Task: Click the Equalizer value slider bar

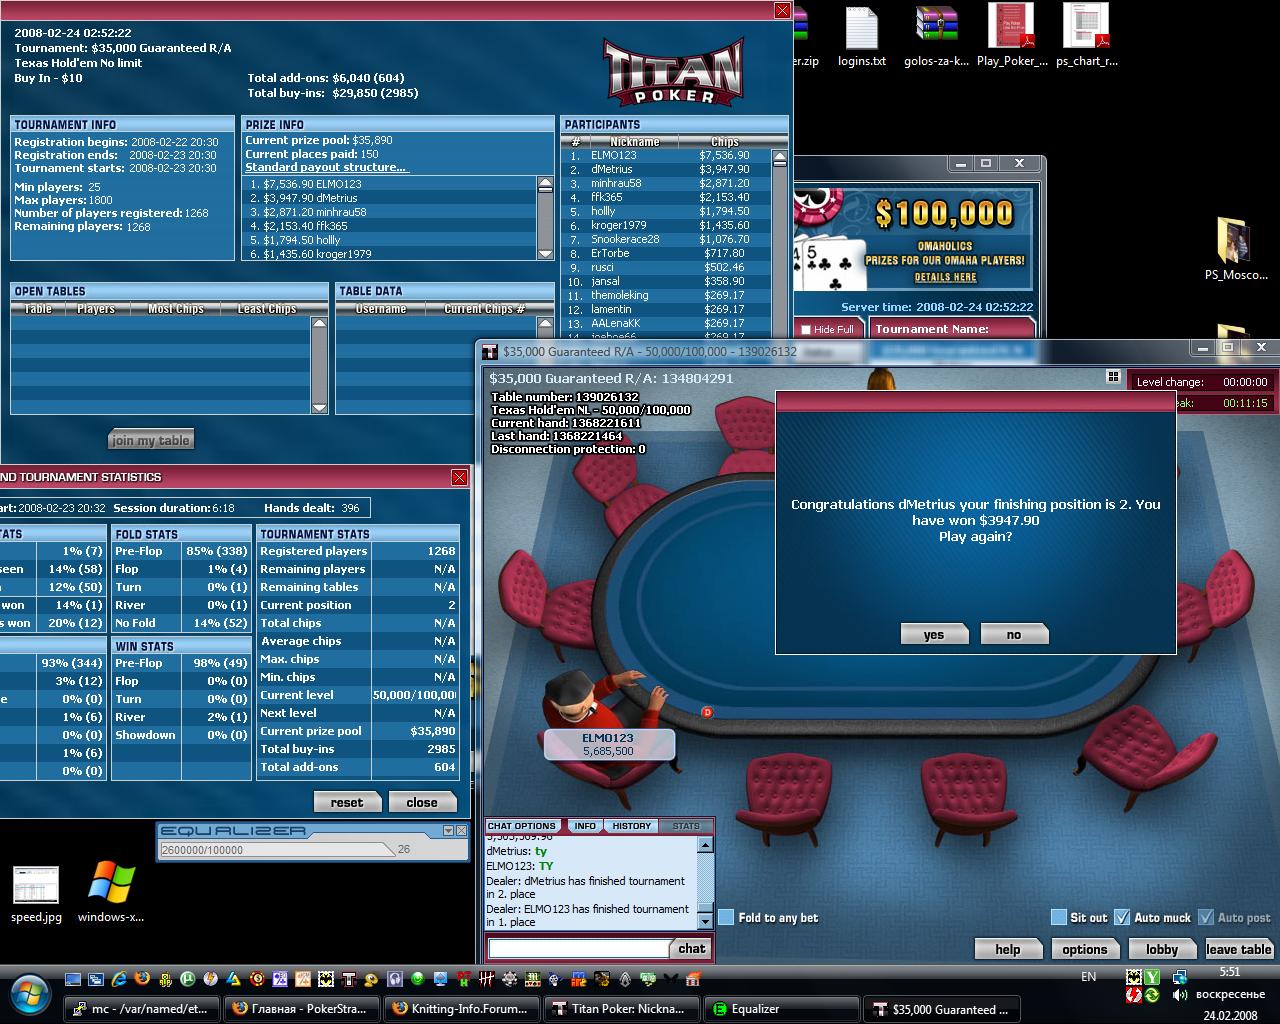Action: tap(277, 850)
